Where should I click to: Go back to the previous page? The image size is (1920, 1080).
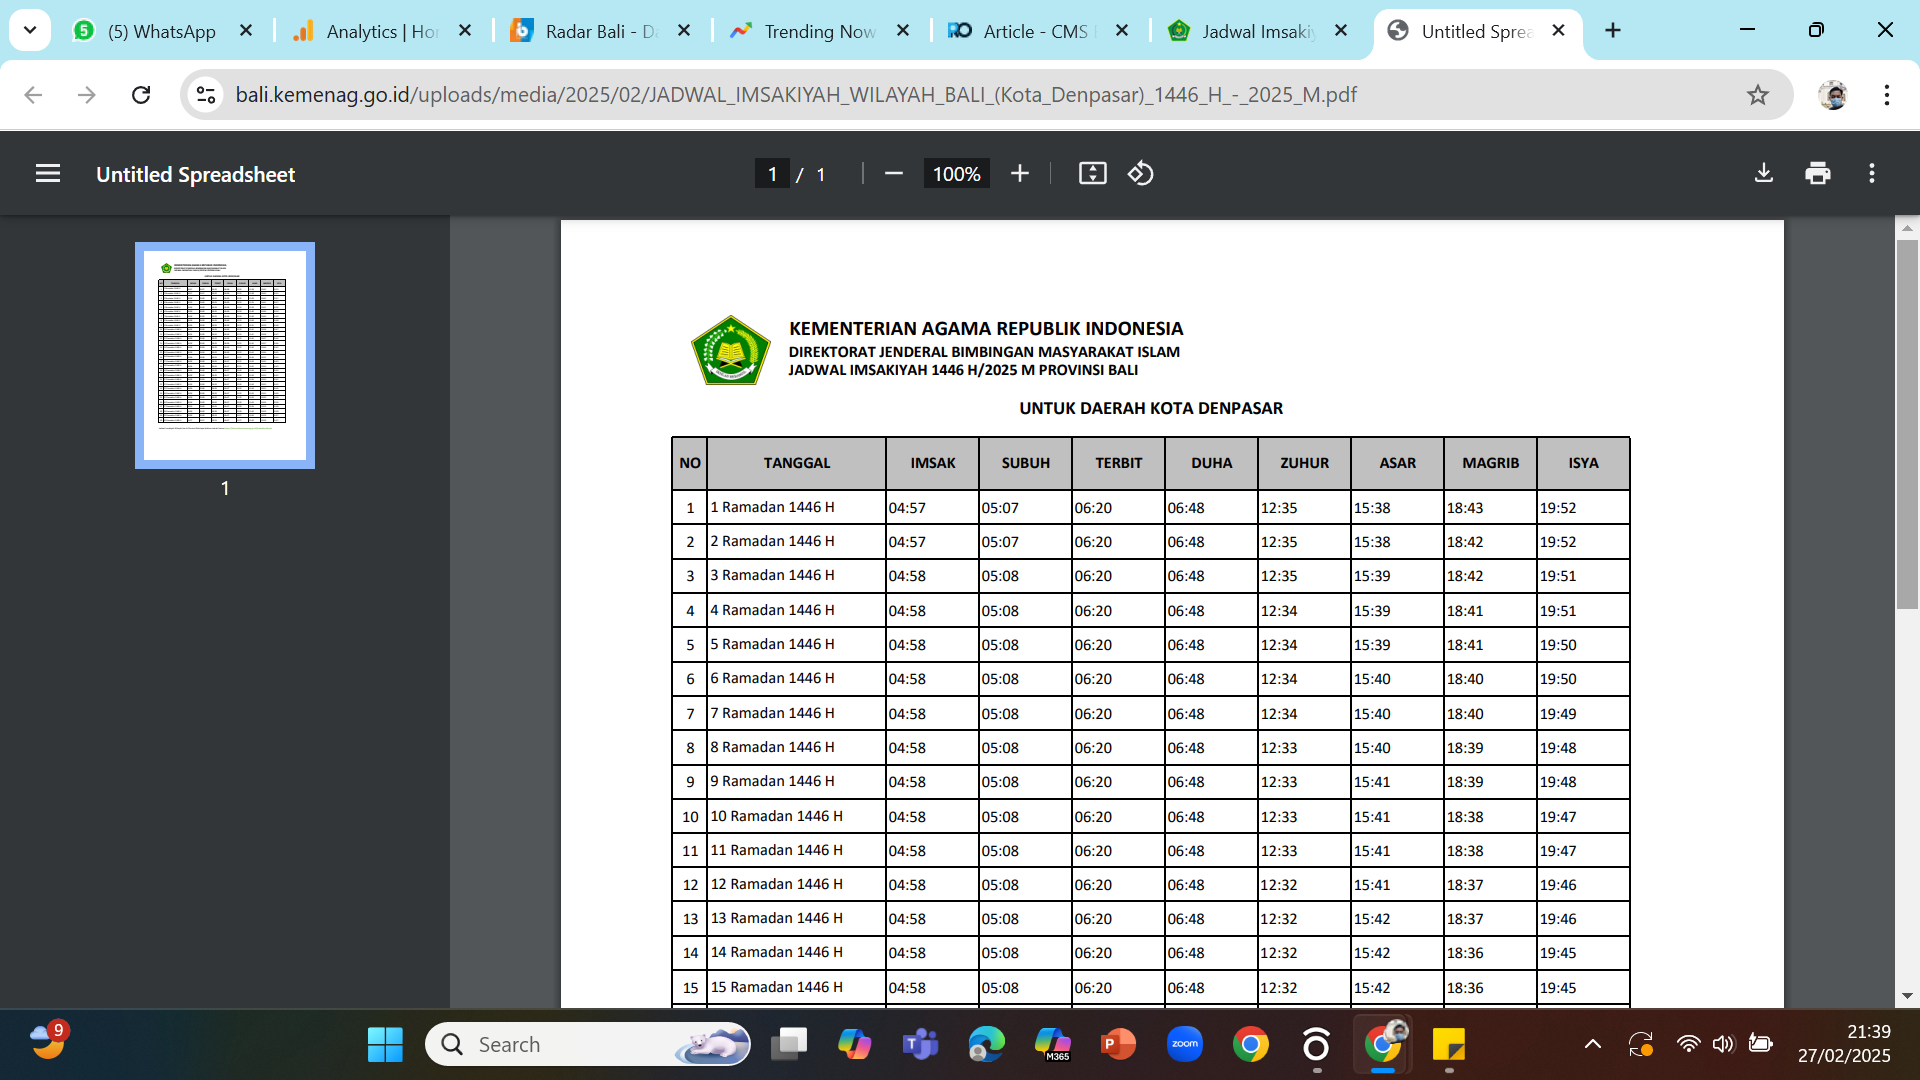[33, 94]
